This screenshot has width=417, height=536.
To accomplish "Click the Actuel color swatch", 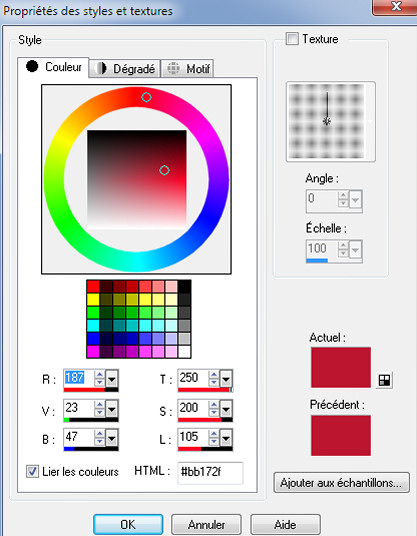I will (341, 367).
